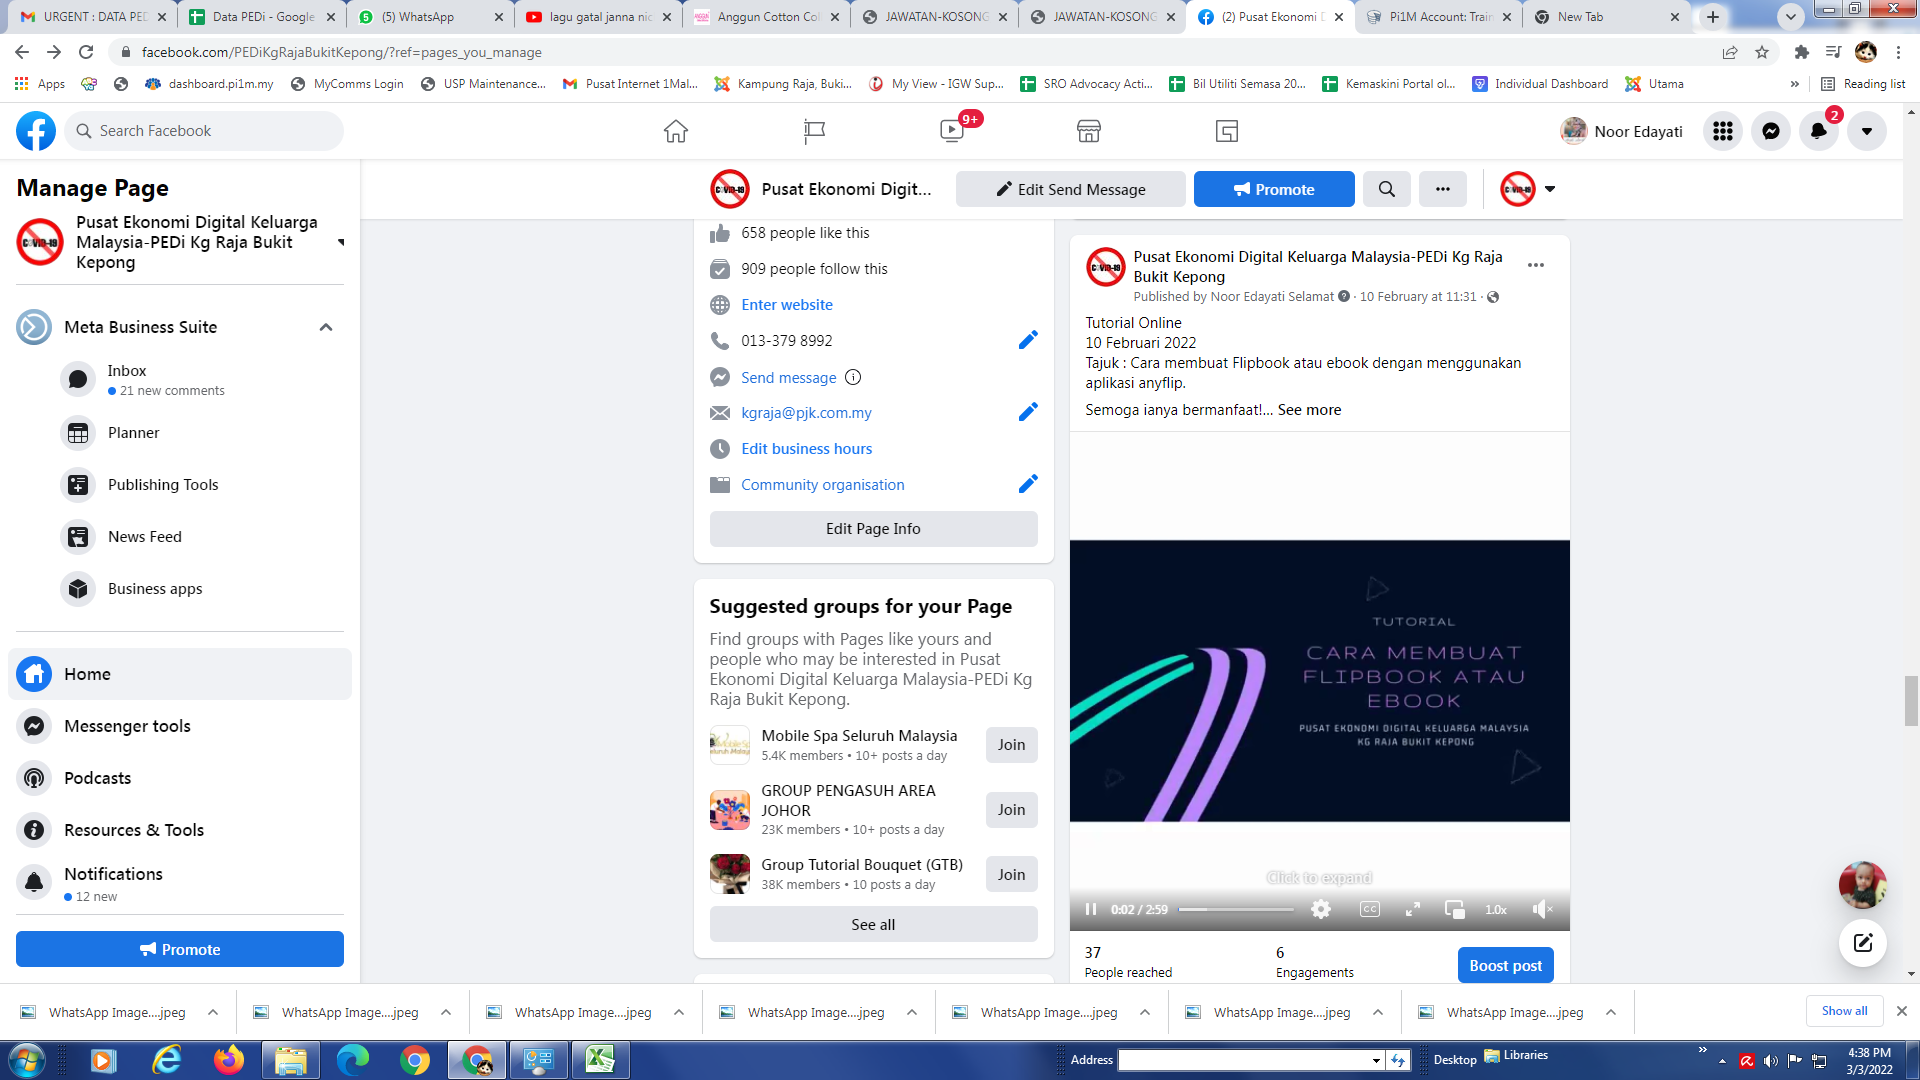Open account dropdown arrow in header
This screenshot has height=1080, width=1920.
tap(1866, 131)
